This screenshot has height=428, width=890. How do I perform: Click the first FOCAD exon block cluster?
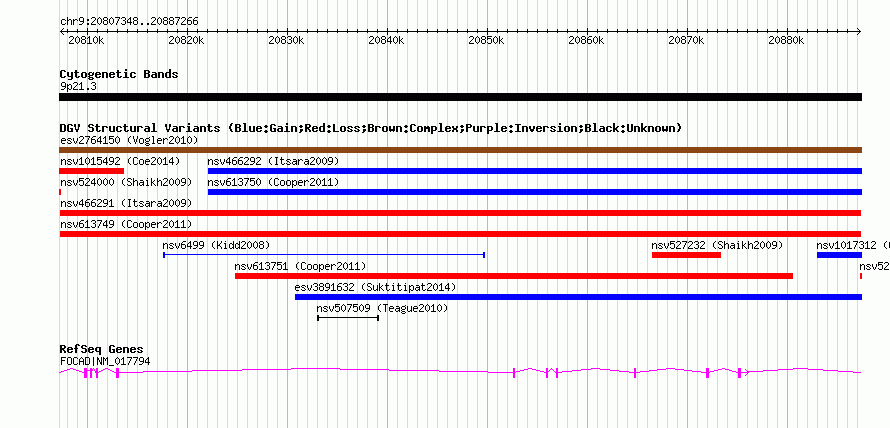[x=91, y=373]
